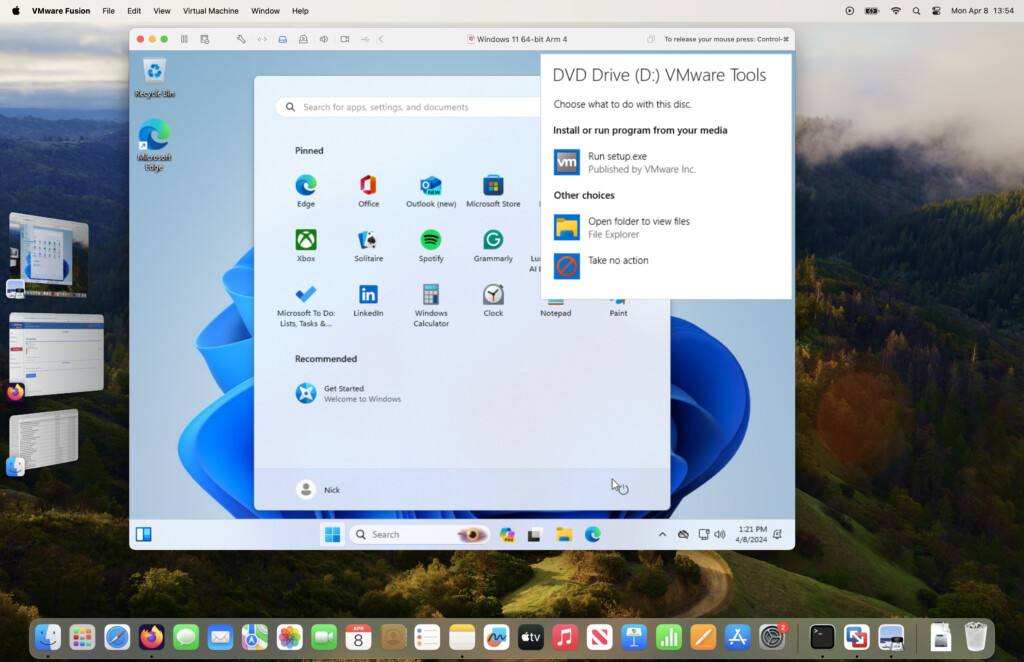Open the Edit menu in menu bar
The height and width of the screenshot is (662, 1024).
pos(134,11)
